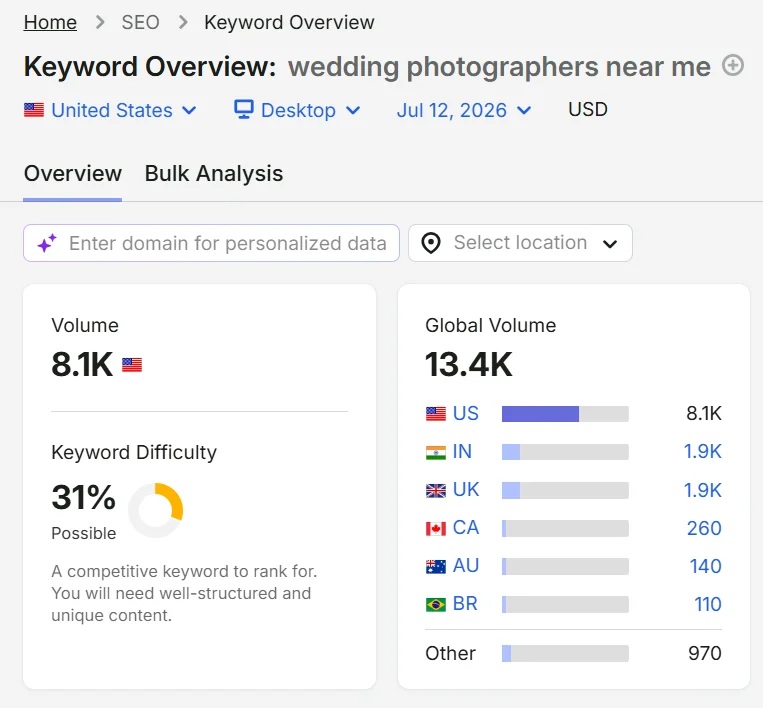Focus the Enter domain for personalized data field
Viewport: 763px width, 708px height.
212,243
